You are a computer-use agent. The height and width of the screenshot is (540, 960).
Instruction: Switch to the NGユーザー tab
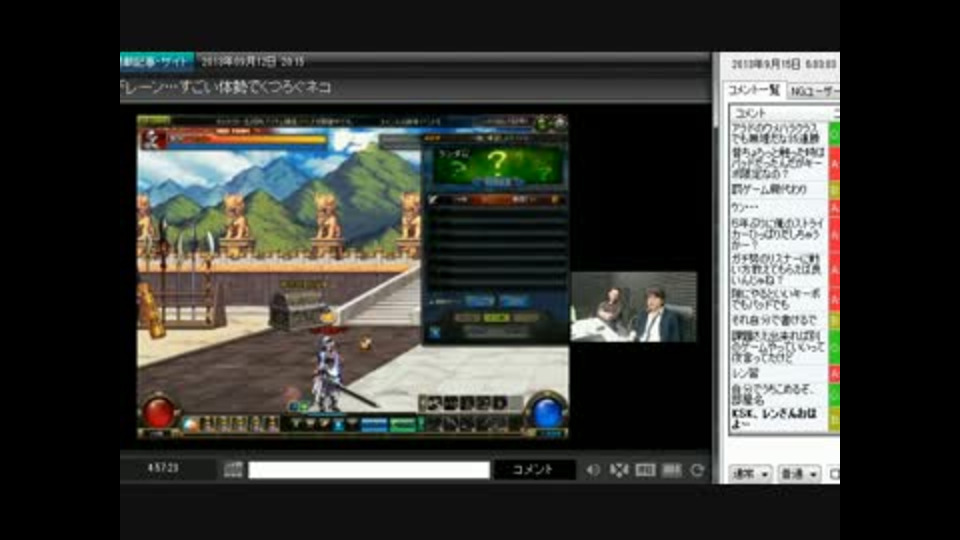click(814, 91)
